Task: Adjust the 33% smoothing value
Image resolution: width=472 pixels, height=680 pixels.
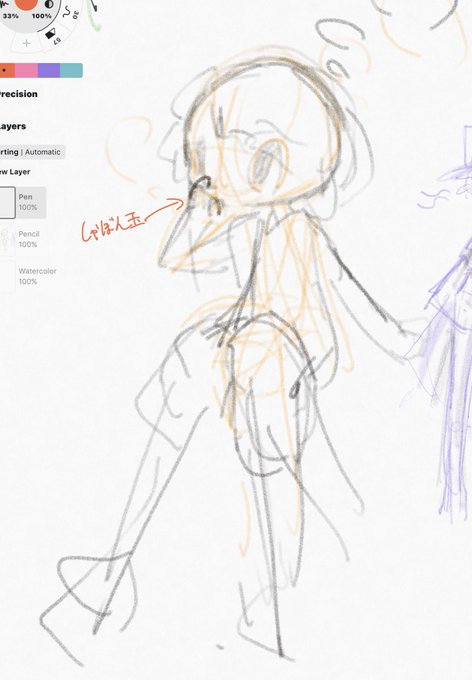Action: point(10,16)
